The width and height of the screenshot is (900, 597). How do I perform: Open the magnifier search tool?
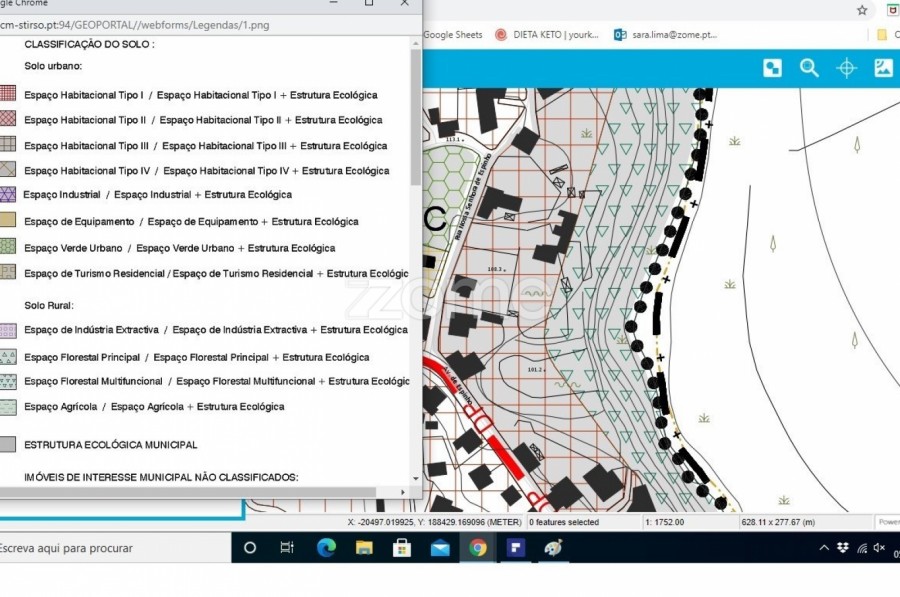809,68
